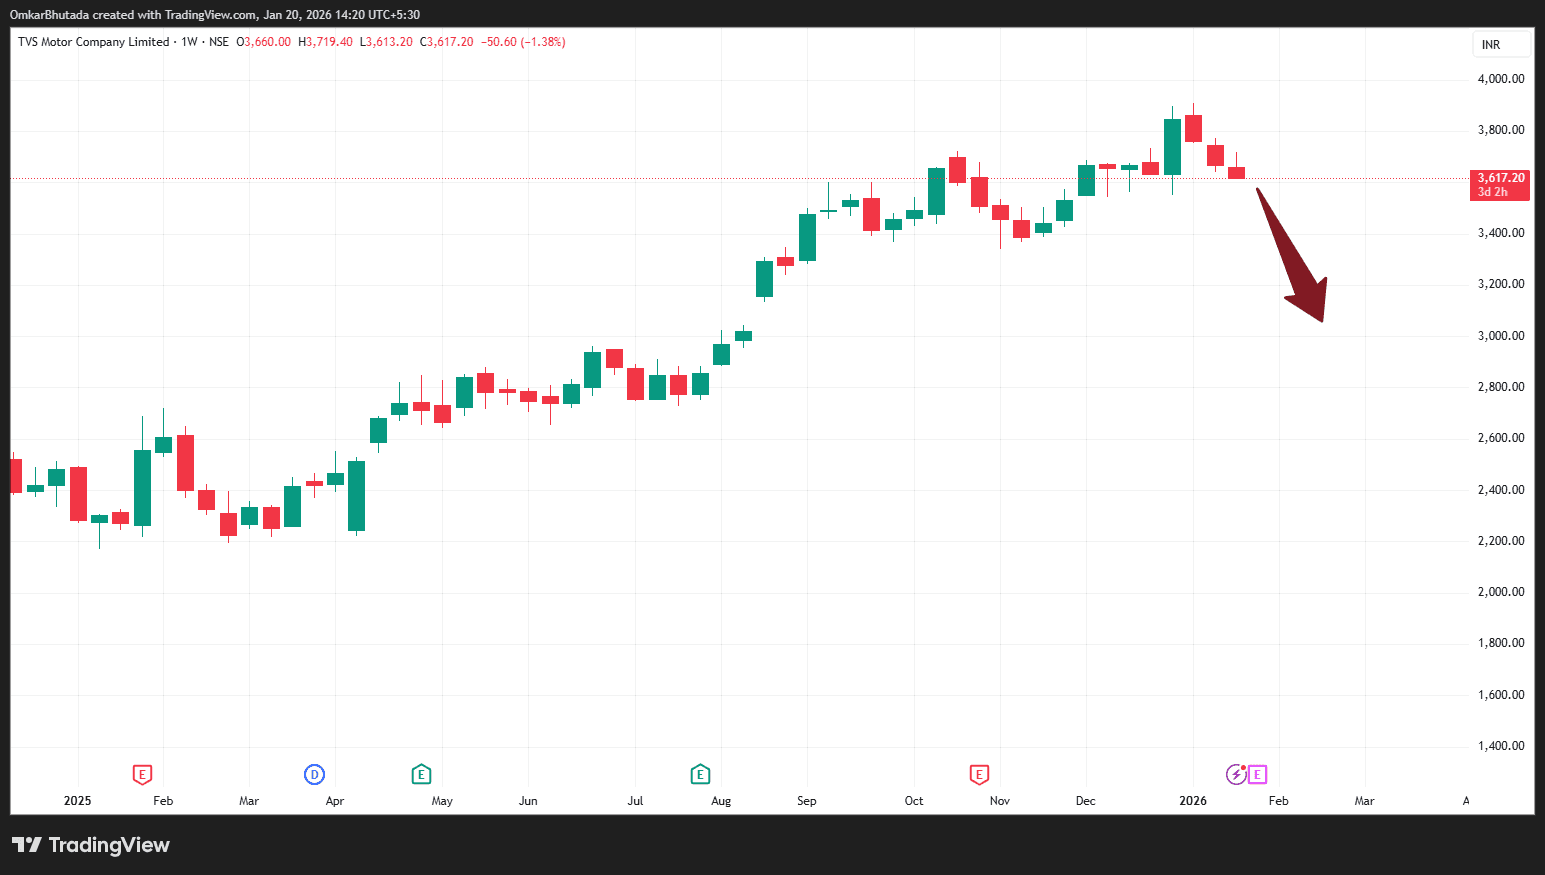
Task: Click the 2,400.00 price axis label
Action: (x=1501, y=490)
